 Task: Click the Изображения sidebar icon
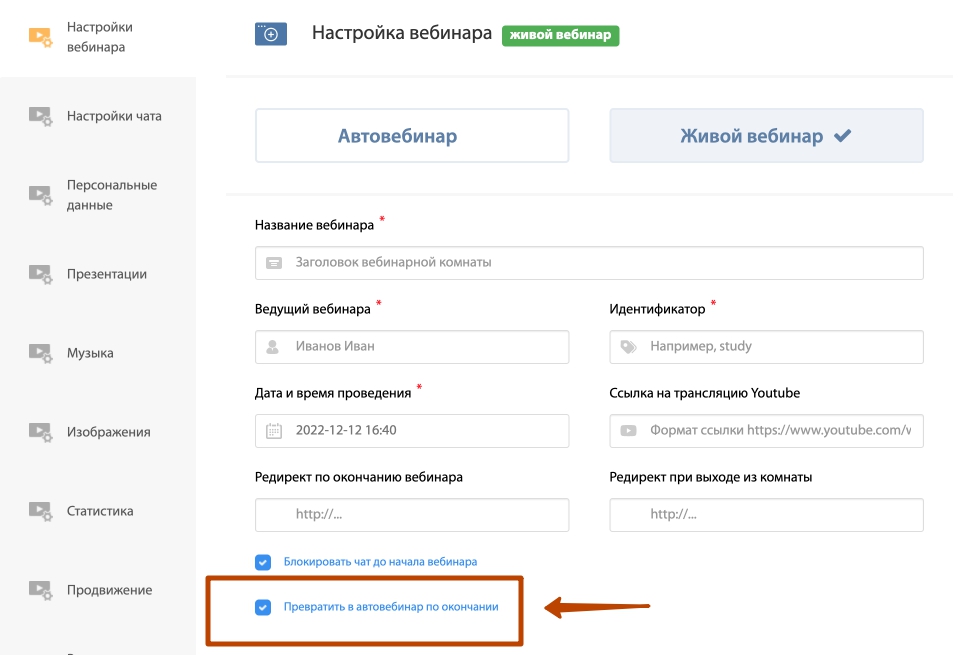(x=40, y=432)
